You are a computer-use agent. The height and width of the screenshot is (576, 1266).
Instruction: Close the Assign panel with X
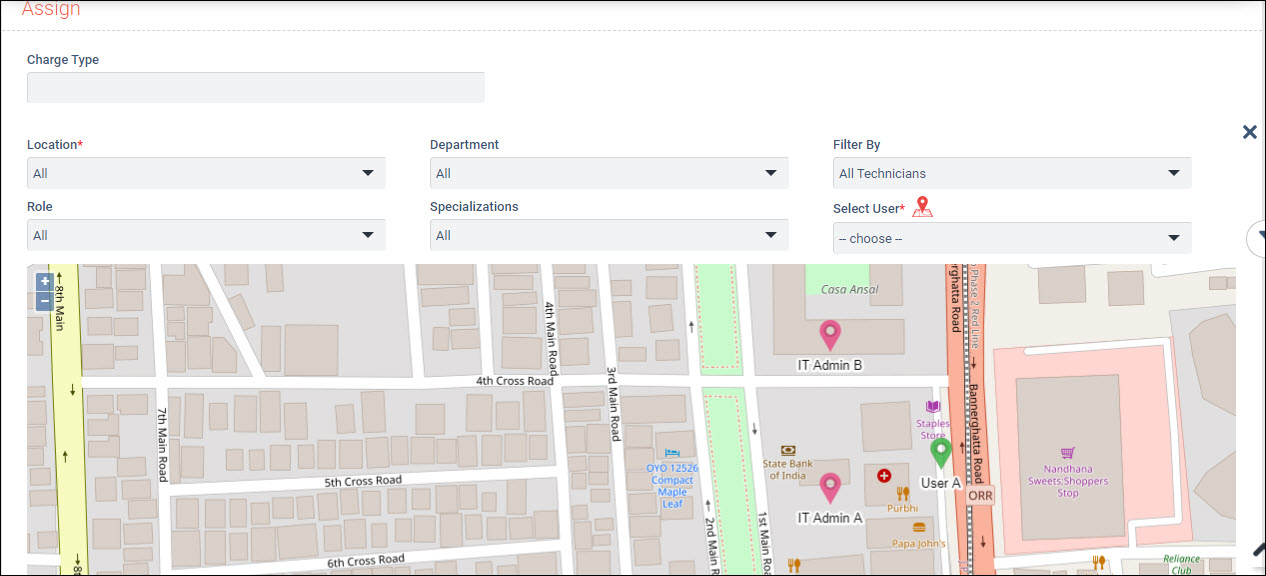(1249, 132)
